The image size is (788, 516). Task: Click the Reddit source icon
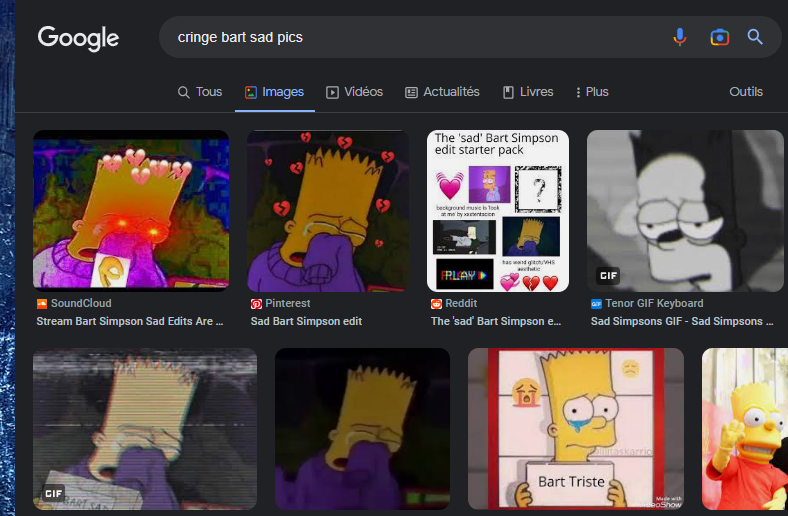click(436, 303)
